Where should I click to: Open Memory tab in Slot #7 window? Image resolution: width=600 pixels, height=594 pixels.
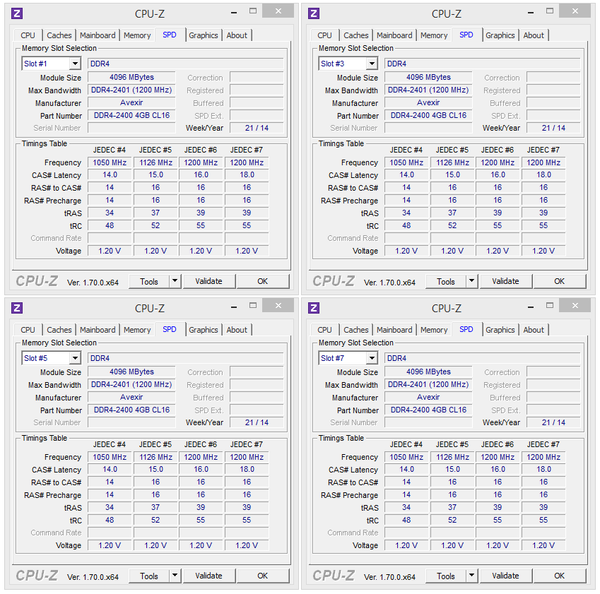click(434, 330)
